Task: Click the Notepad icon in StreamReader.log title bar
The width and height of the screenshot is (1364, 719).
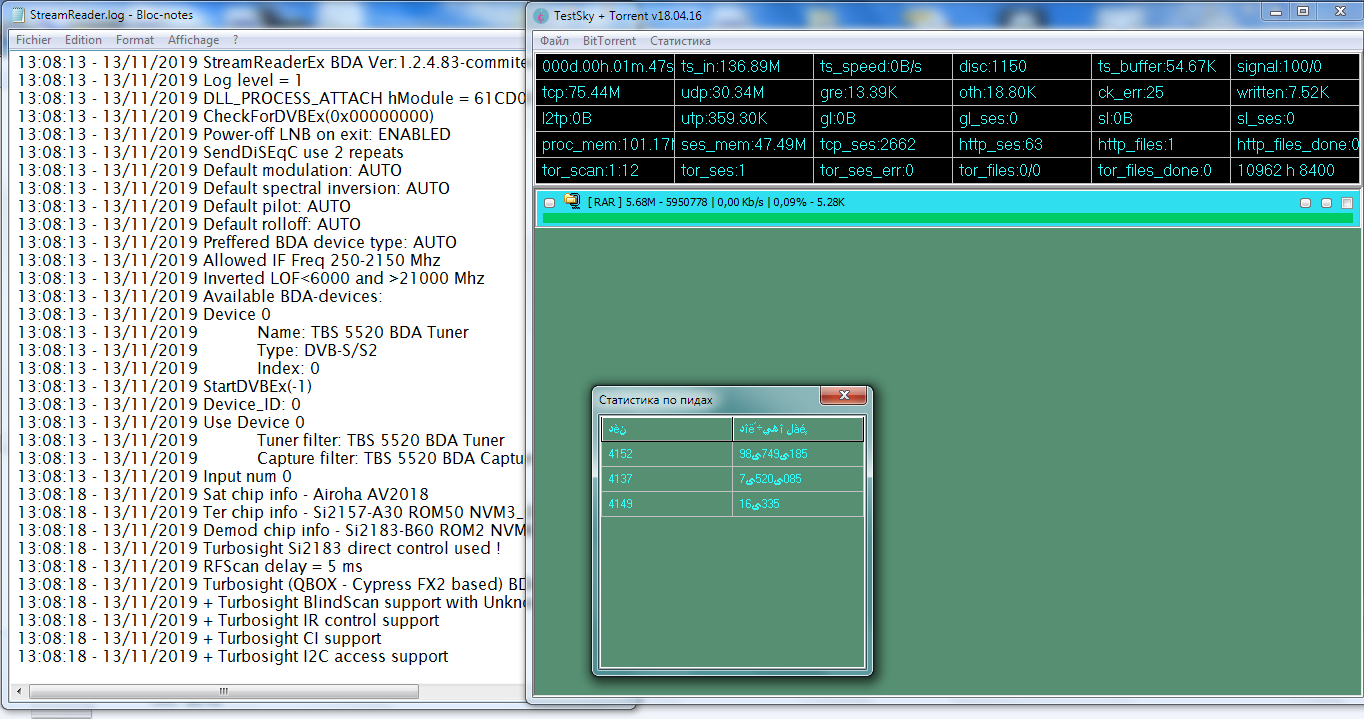Action: 17,15
